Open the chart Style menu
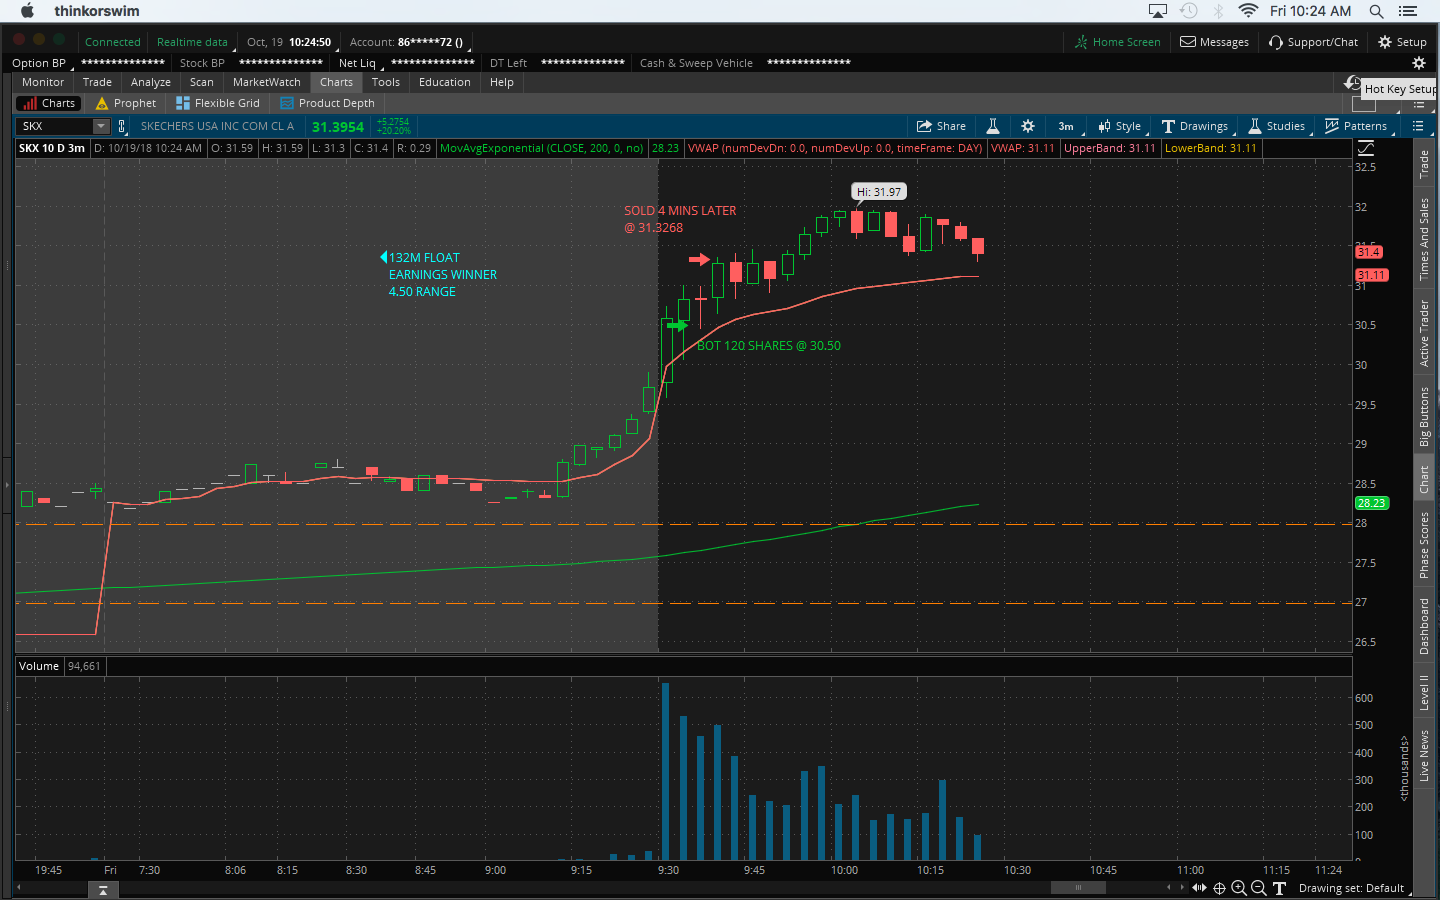 1120,126
